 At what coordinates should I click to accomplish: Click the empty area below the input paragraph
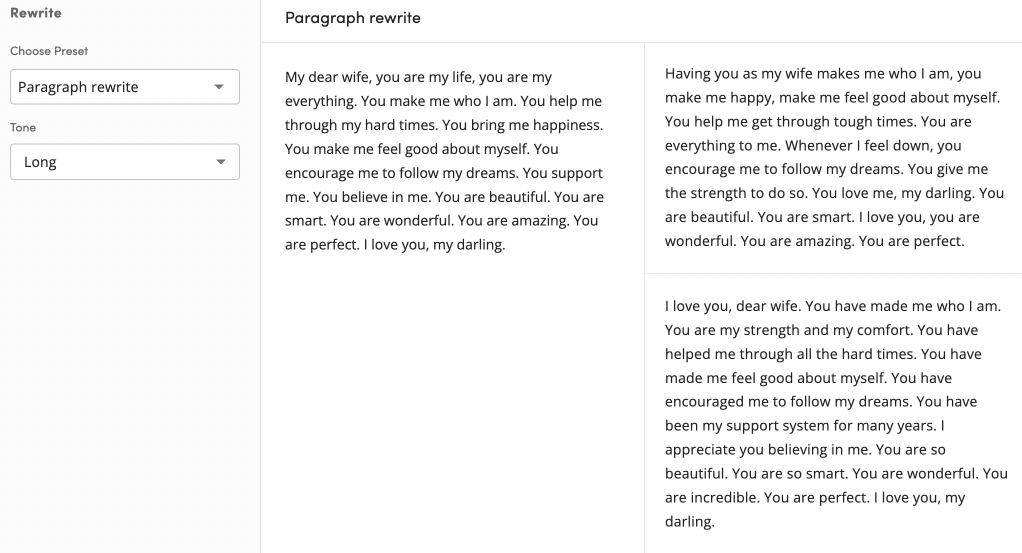452,400
